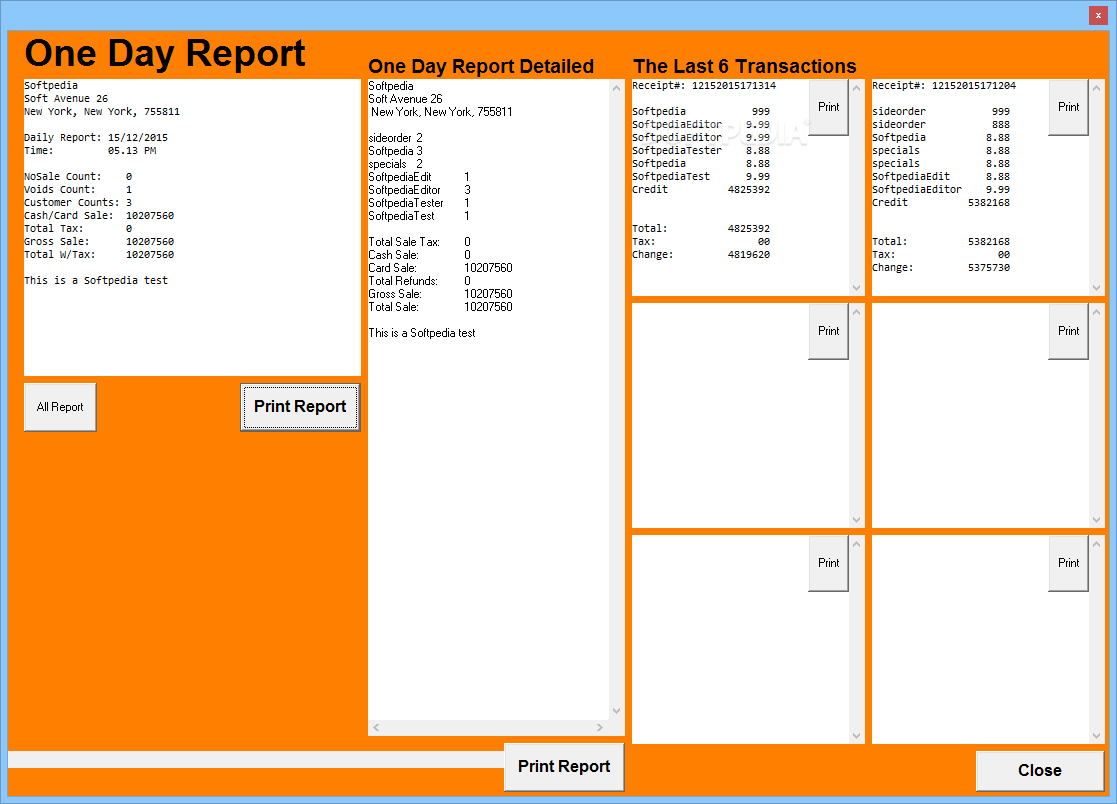Click up arrow in middle-right transaction scrollbar
Screen dimensions: 1117x804
click(1096, 312)
